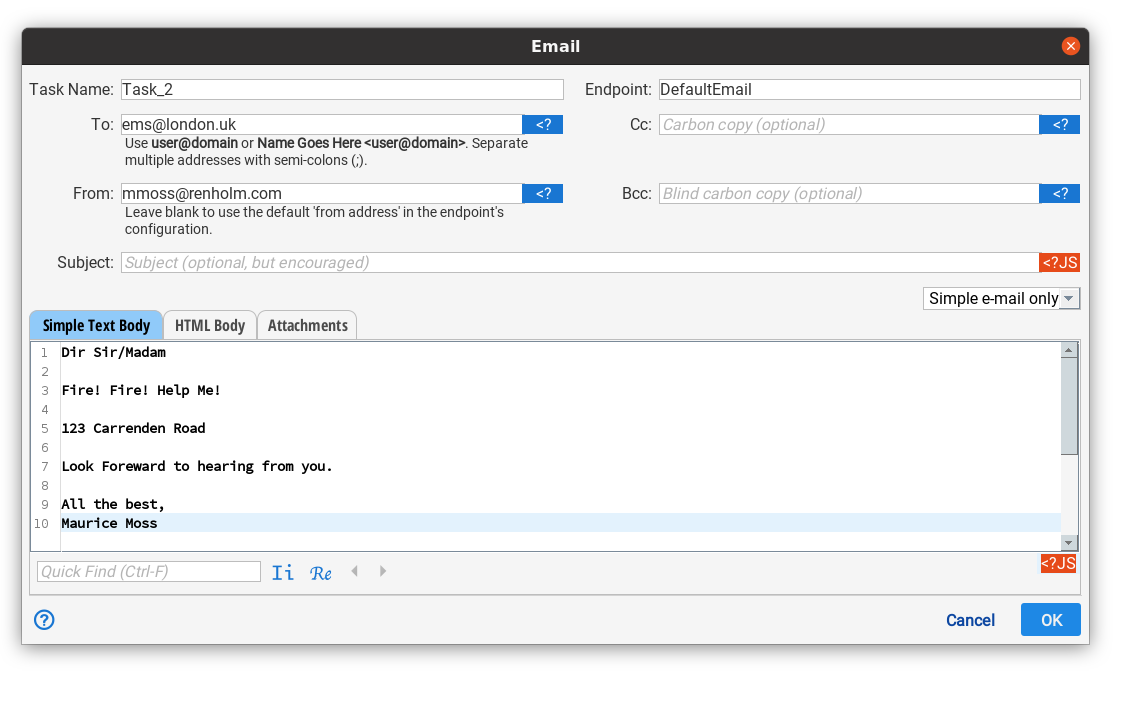Click inside the Quick Find box
The width and height of the screenshot is (1138, 711).
click(147, 571)
